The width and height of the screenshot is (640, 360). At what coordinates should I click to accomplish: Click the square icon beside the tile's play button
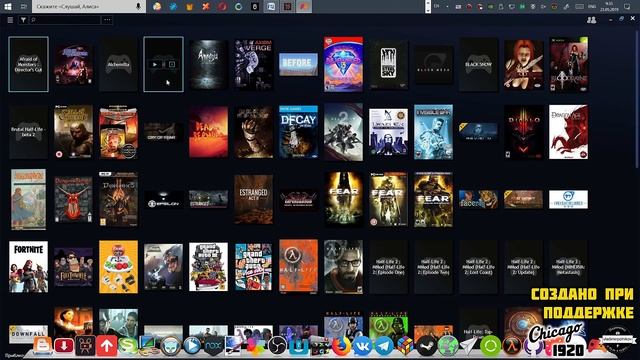coord(172,64)
